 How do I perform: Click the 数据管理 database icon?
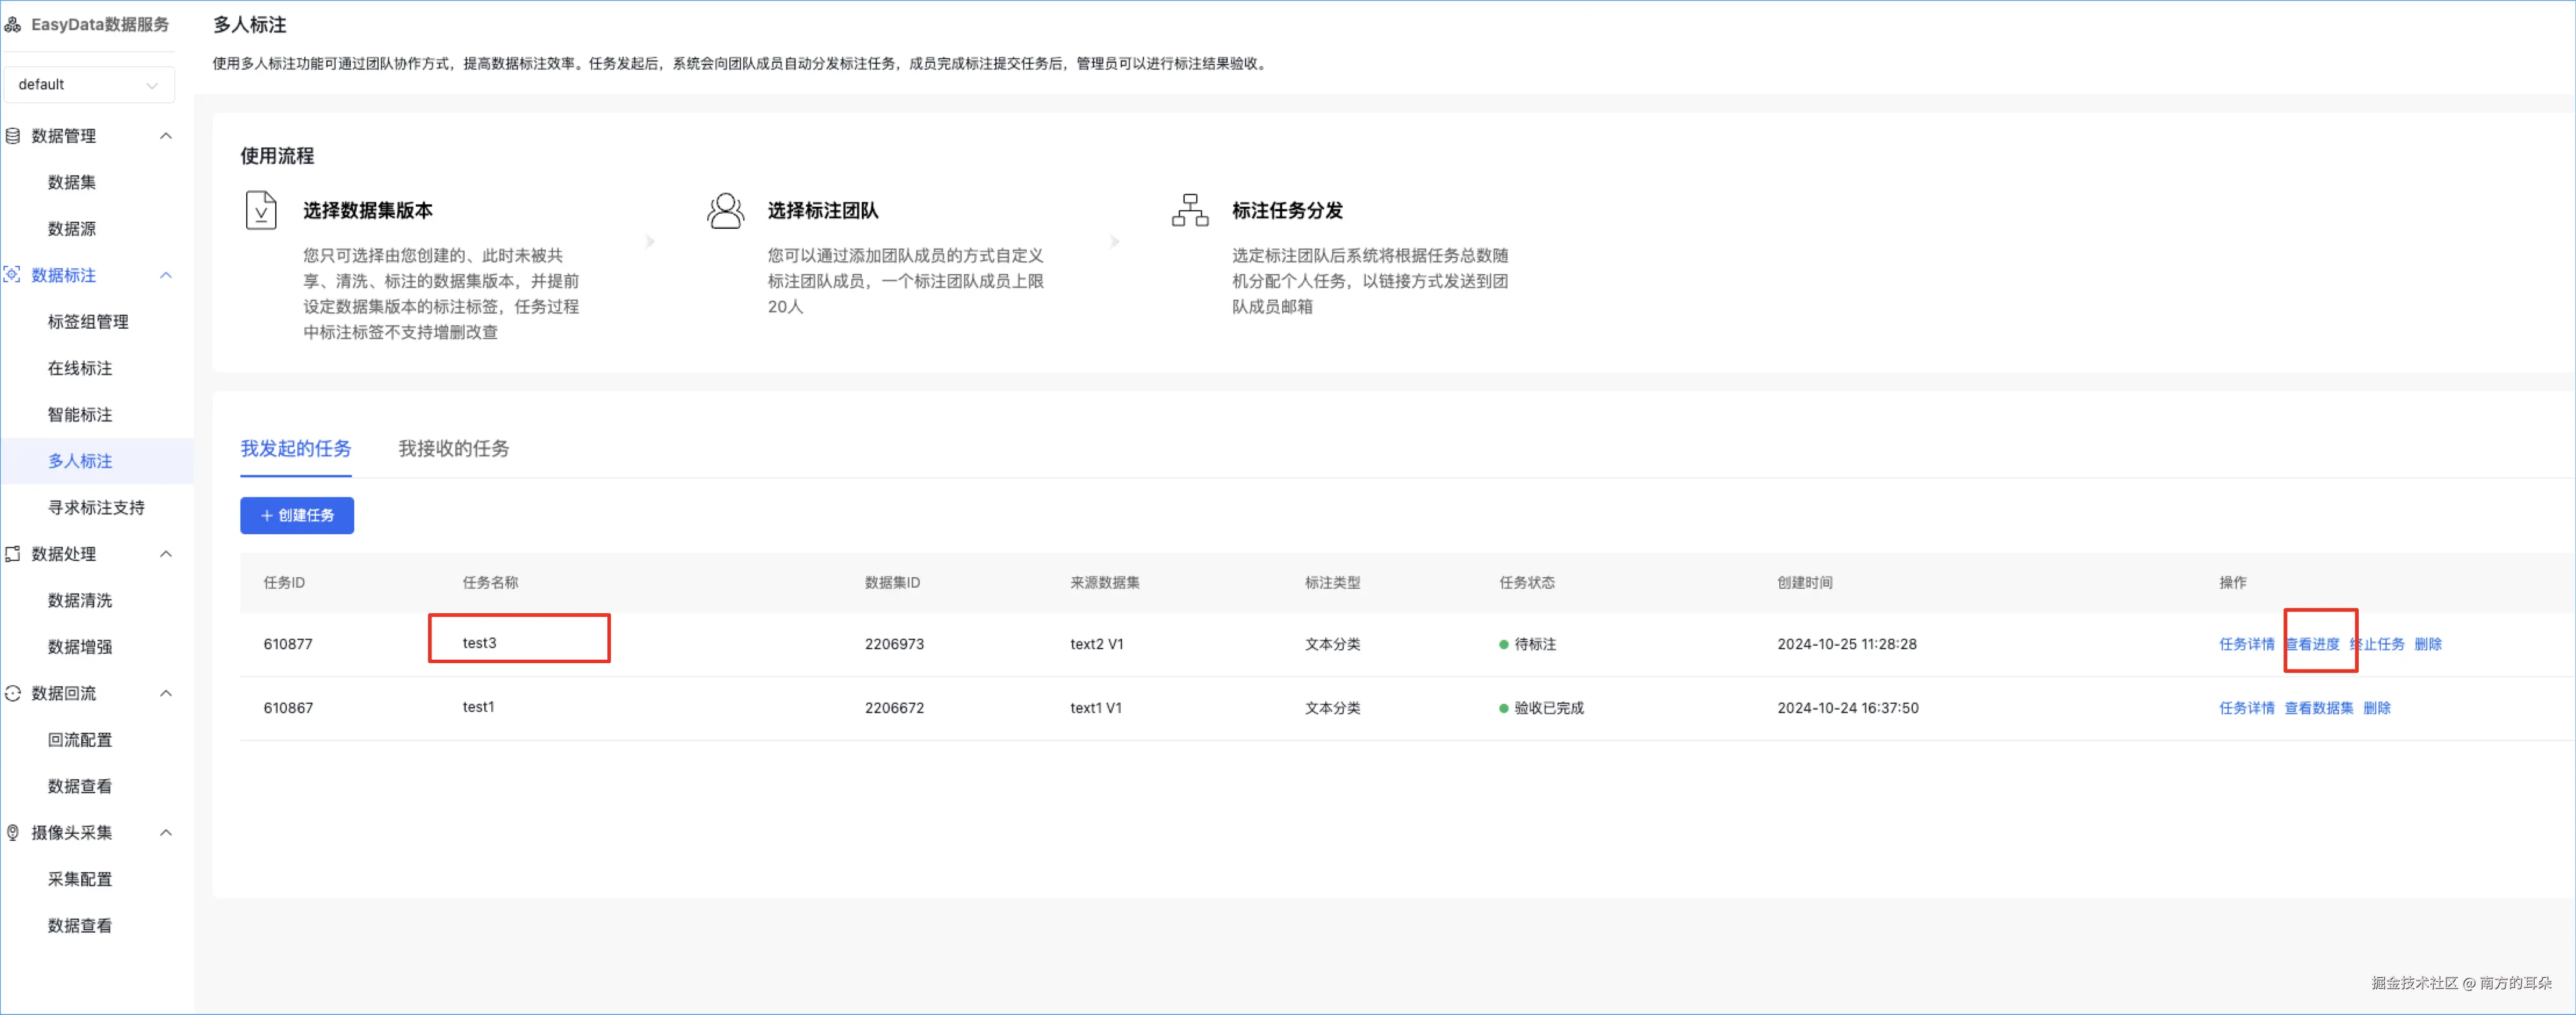[13, 136]
